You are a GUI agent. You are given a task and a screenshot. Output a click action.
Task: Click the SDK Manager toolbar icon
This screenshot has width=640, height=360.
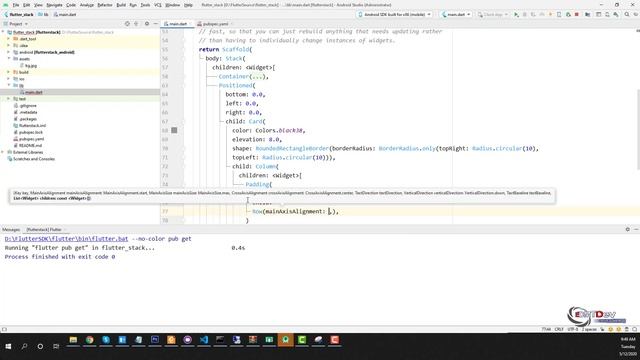(616, 15)
